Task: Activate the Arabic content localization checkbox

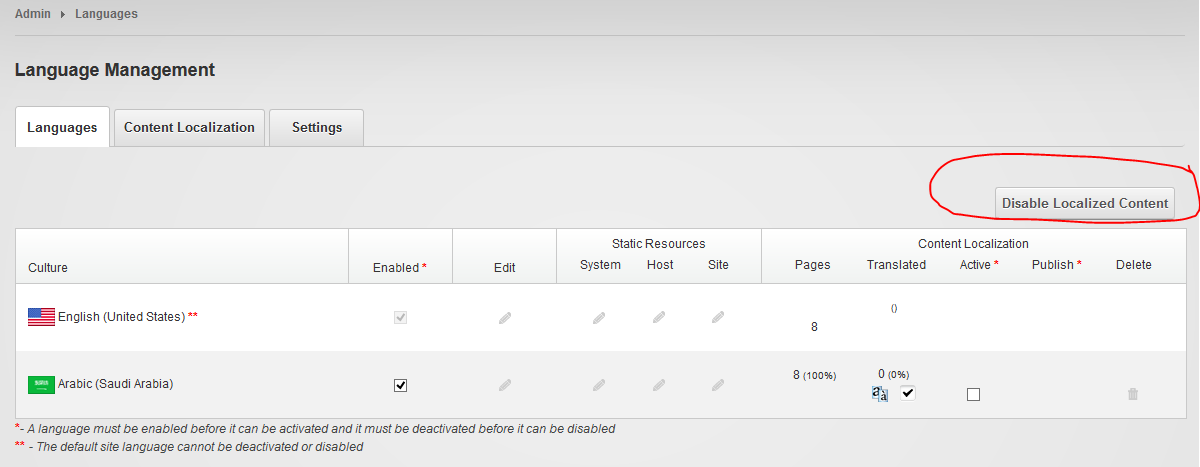Action: pos(973,394)
